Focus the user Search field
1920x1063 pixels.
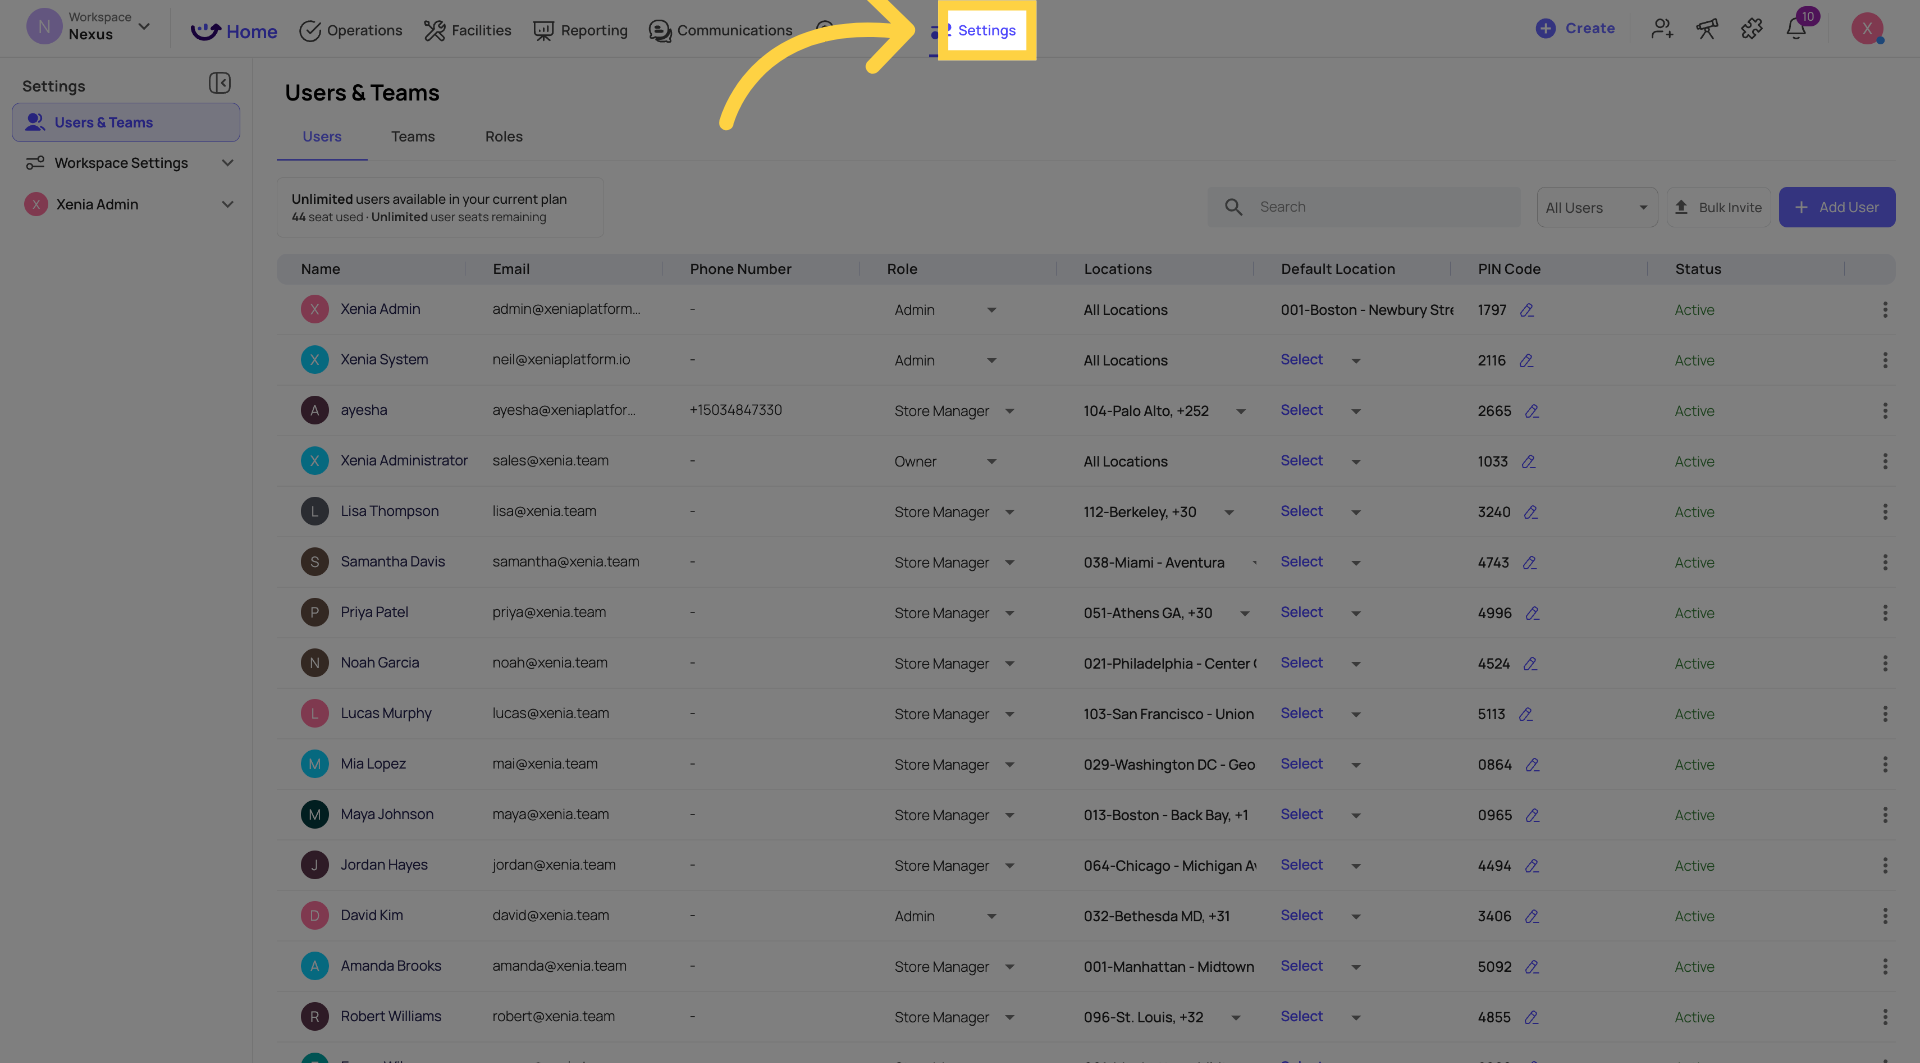(x=1364, y=207)
